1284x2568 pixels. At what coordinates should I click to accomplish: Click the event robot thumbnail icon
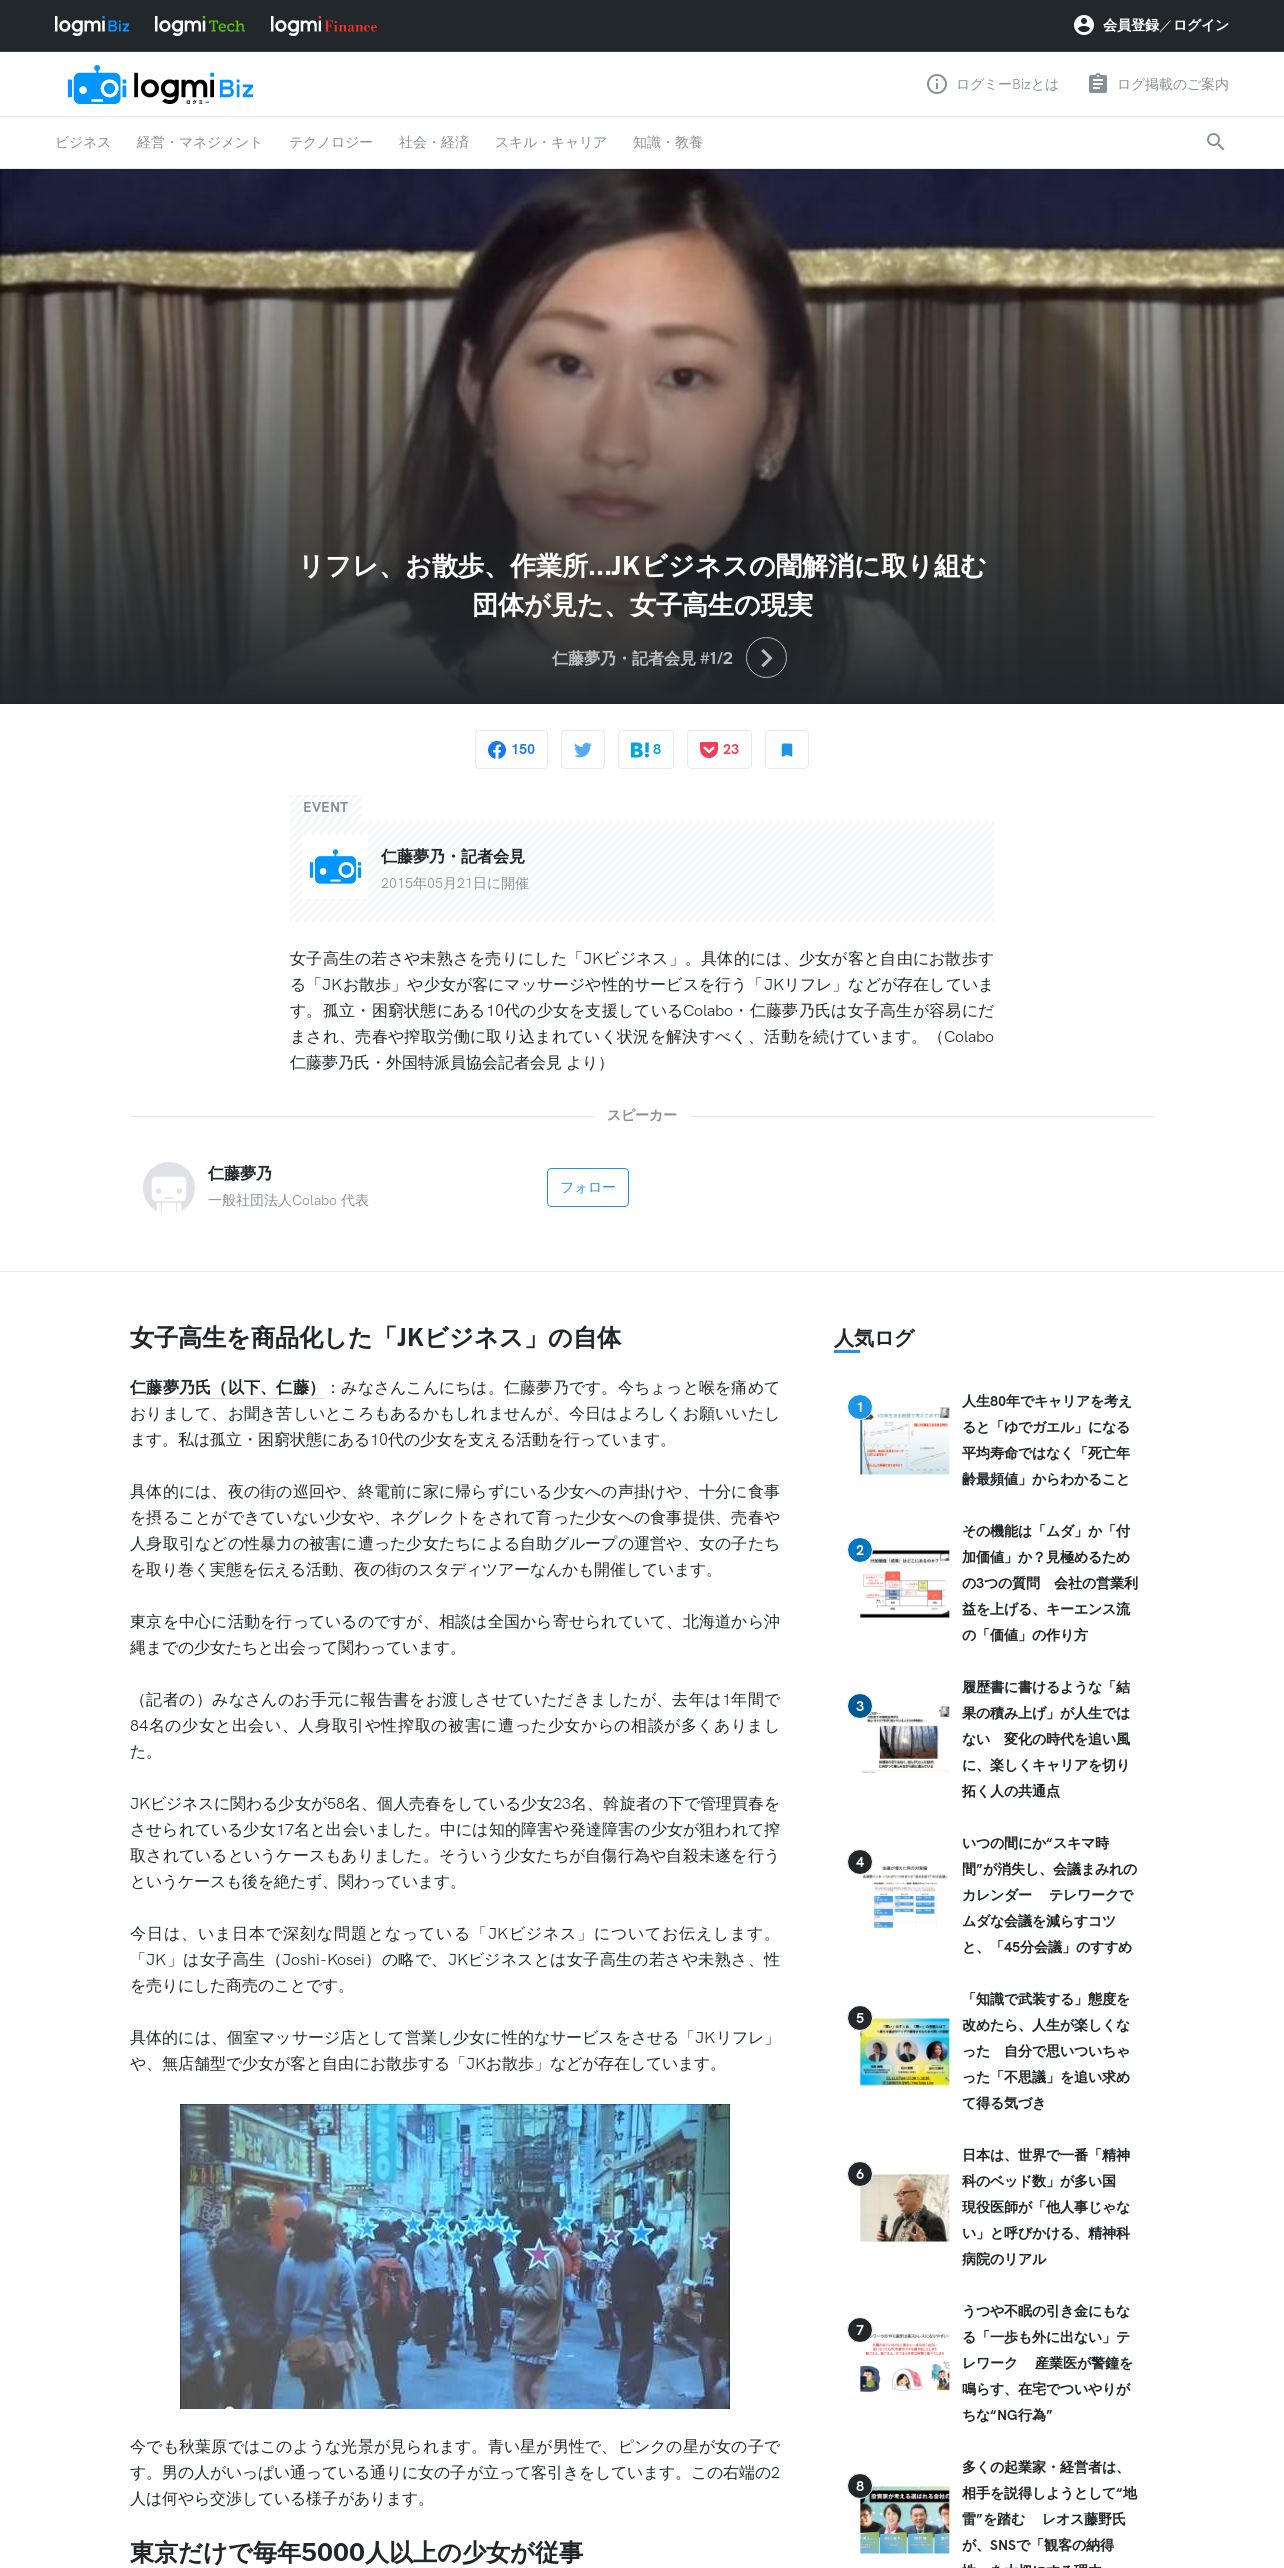click(335, 869)
